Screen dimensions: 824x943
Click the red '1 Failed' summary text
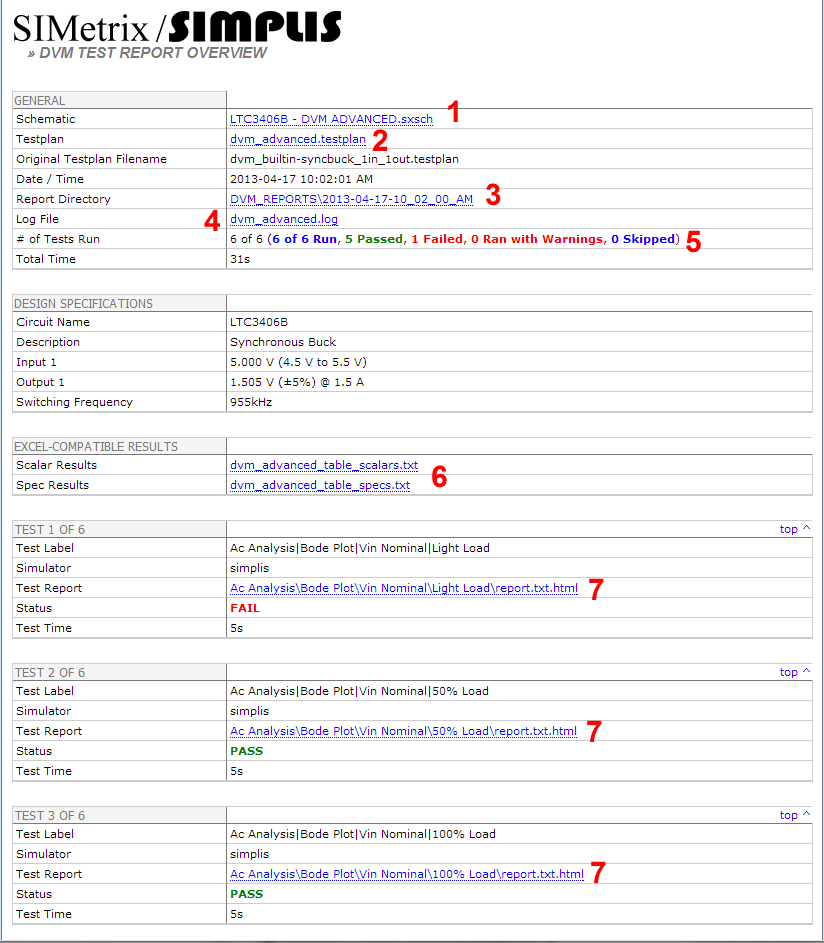[x=437, y=239]
